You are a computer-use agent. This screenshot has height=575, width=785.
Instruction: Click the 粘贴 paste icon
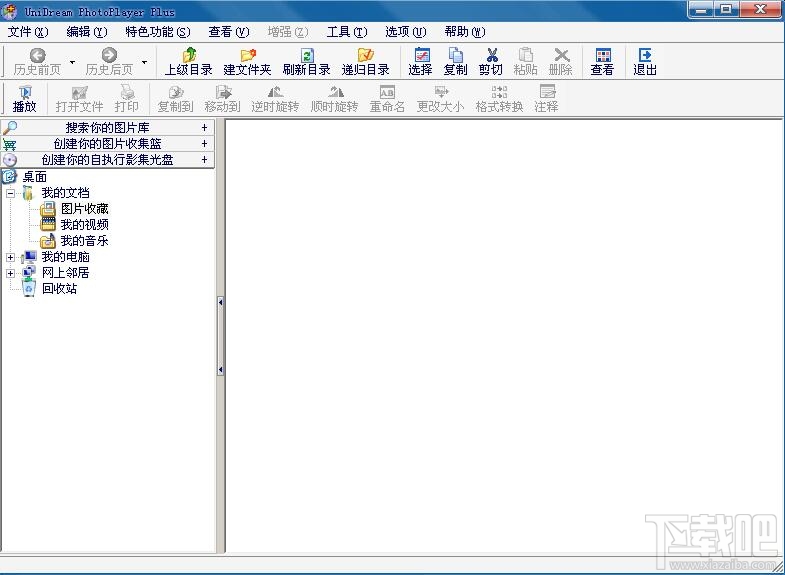pyautogui.click(x=526, y=55)
